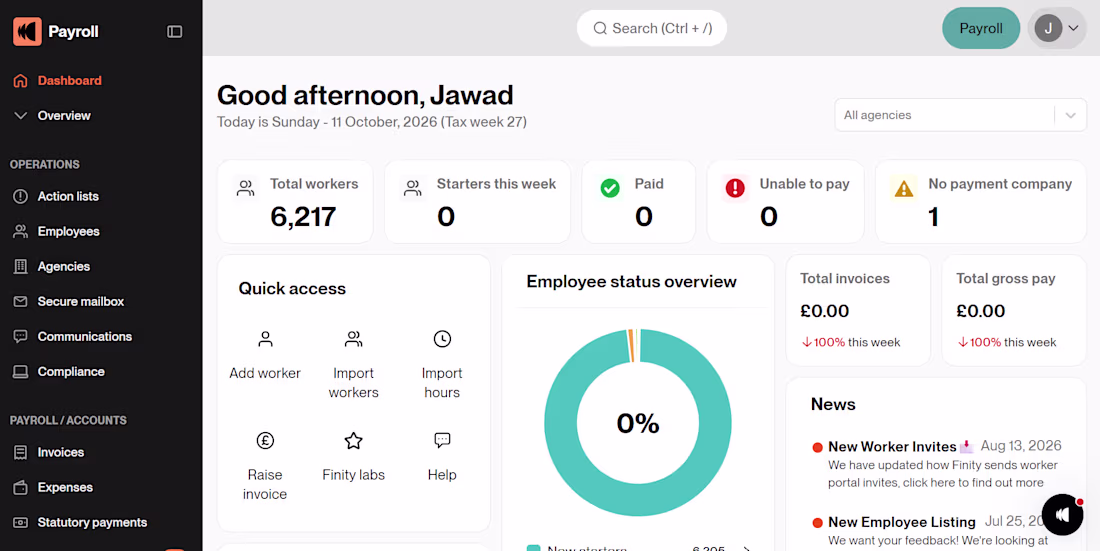
Task: Click the Statutory payments cash icon
Action: pos(21,523)
